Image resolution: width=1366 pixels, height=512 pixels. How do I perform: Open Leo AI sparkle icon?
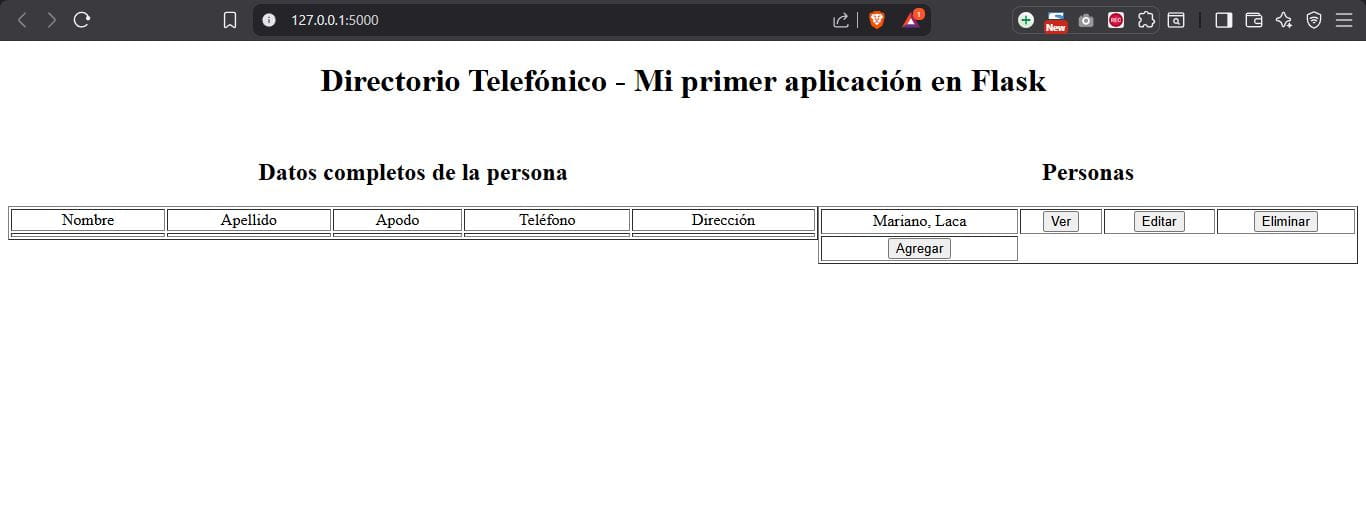1284,19
